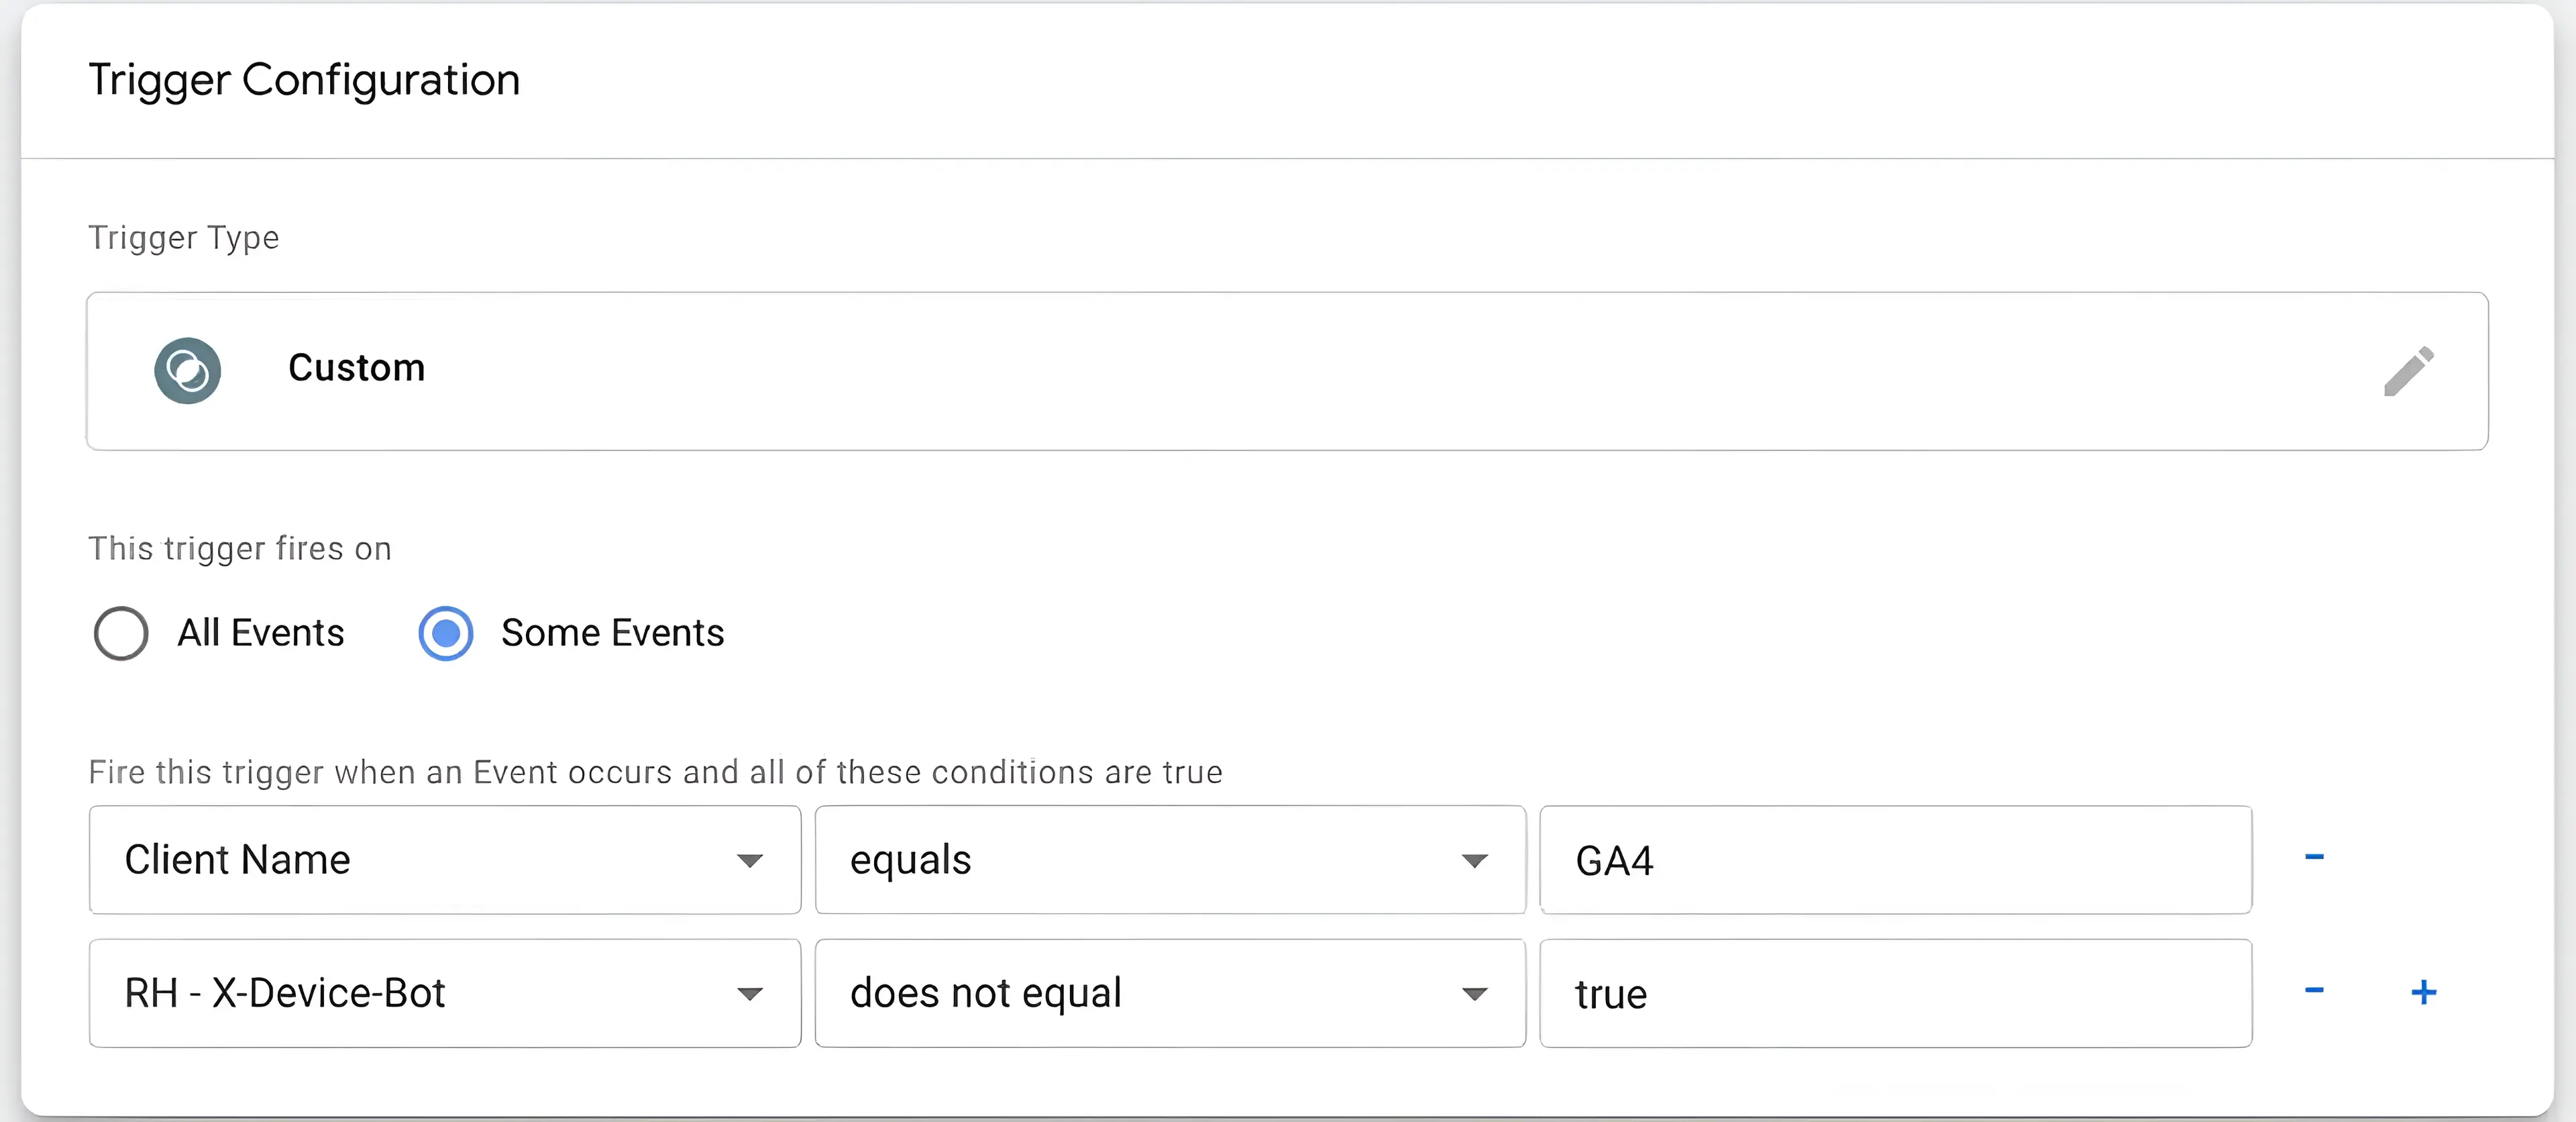Image resolution: width=2576 pixels, height=1122 pixels.
Task: Click the All Events label text
Action: [x=260, y=633]
